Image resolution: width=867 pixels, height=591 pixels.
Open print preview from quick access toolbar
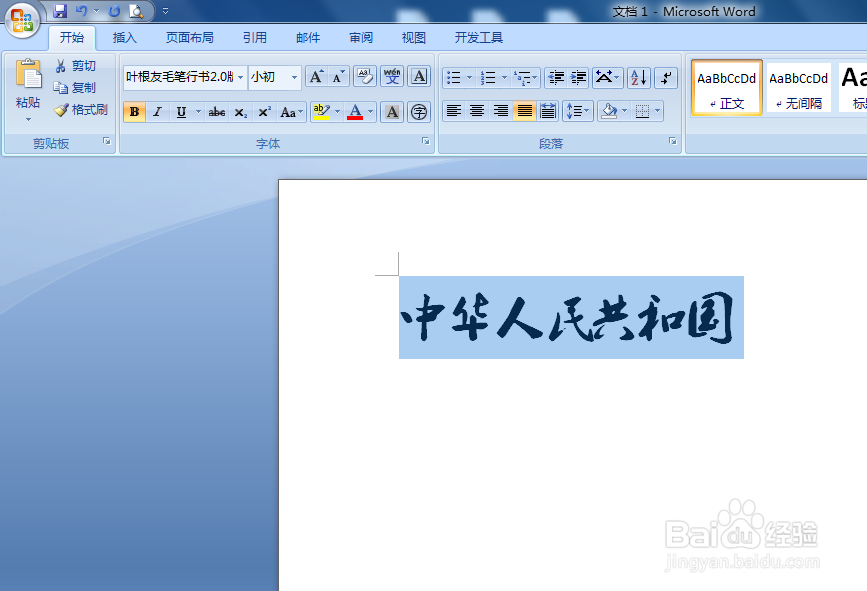click(135, 11)
